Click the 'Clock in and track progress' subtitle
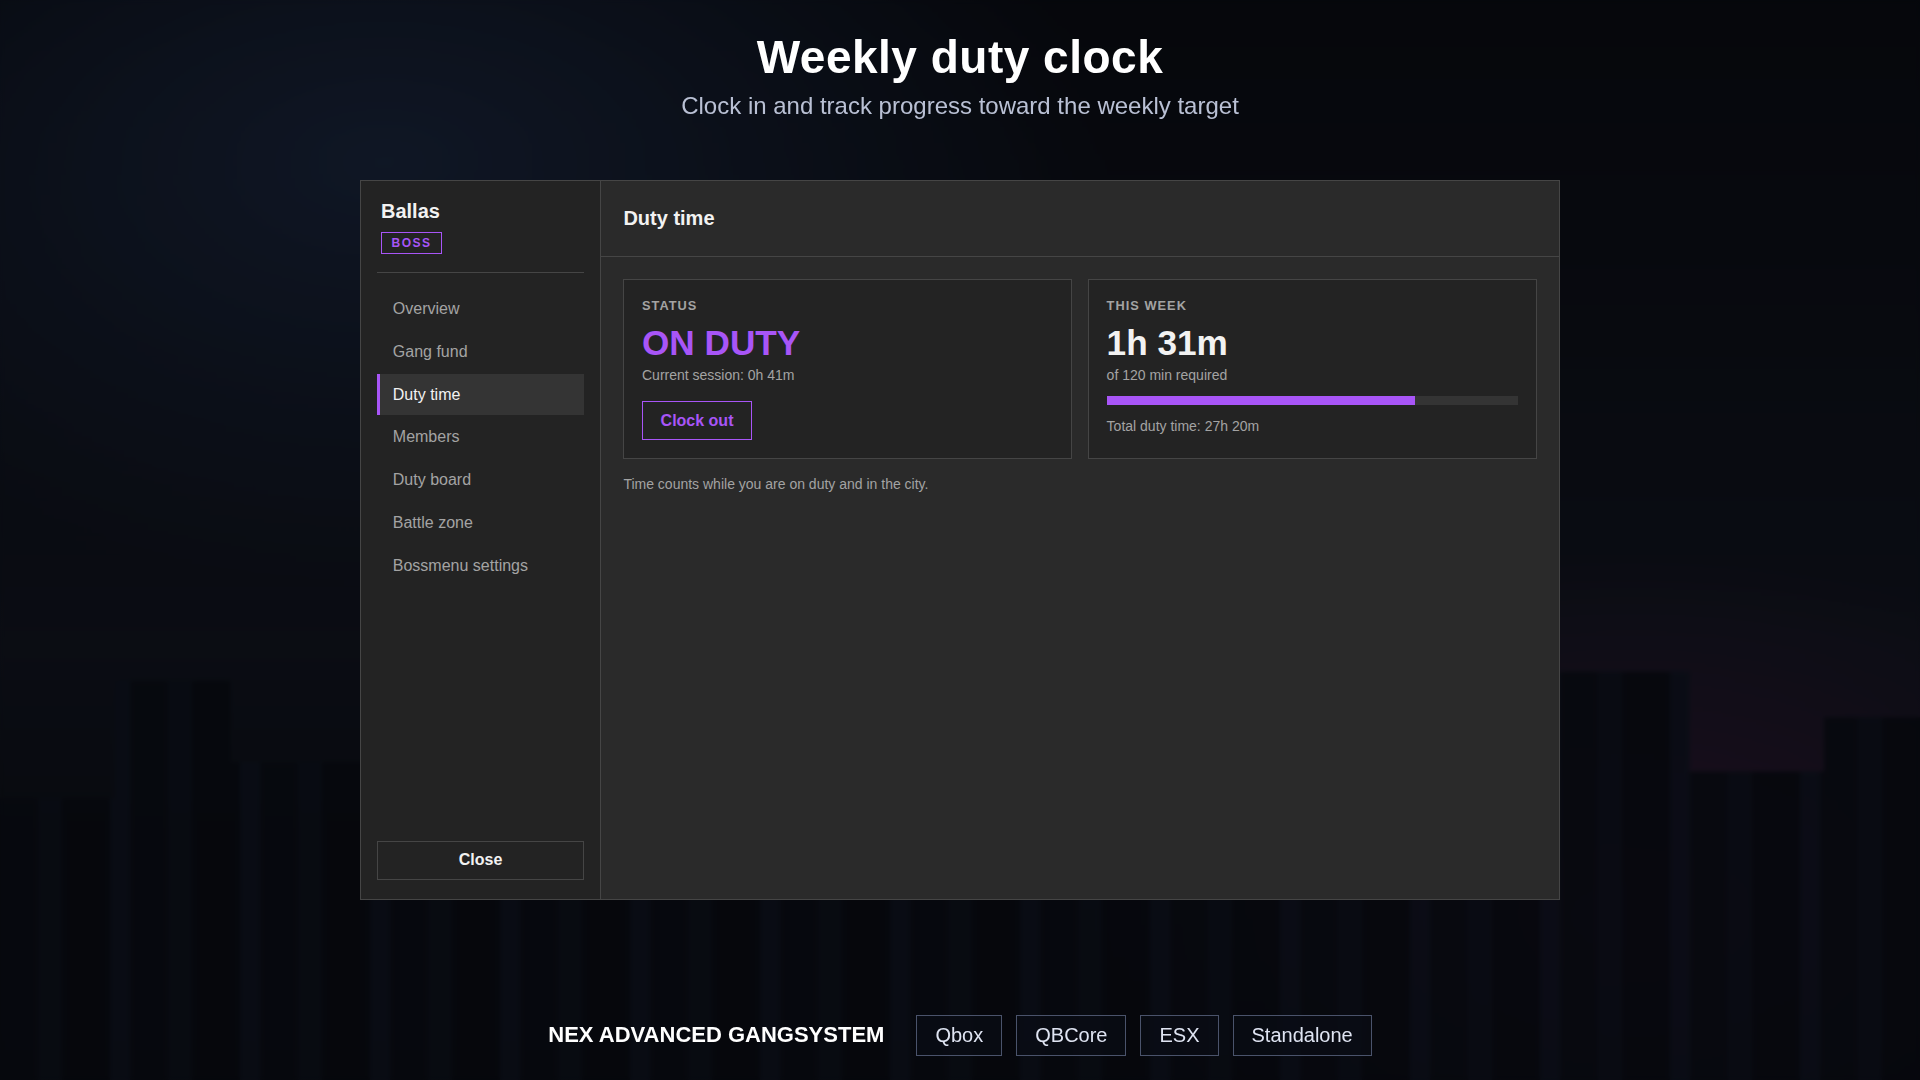The image size is (1920, 1080). 960,107
